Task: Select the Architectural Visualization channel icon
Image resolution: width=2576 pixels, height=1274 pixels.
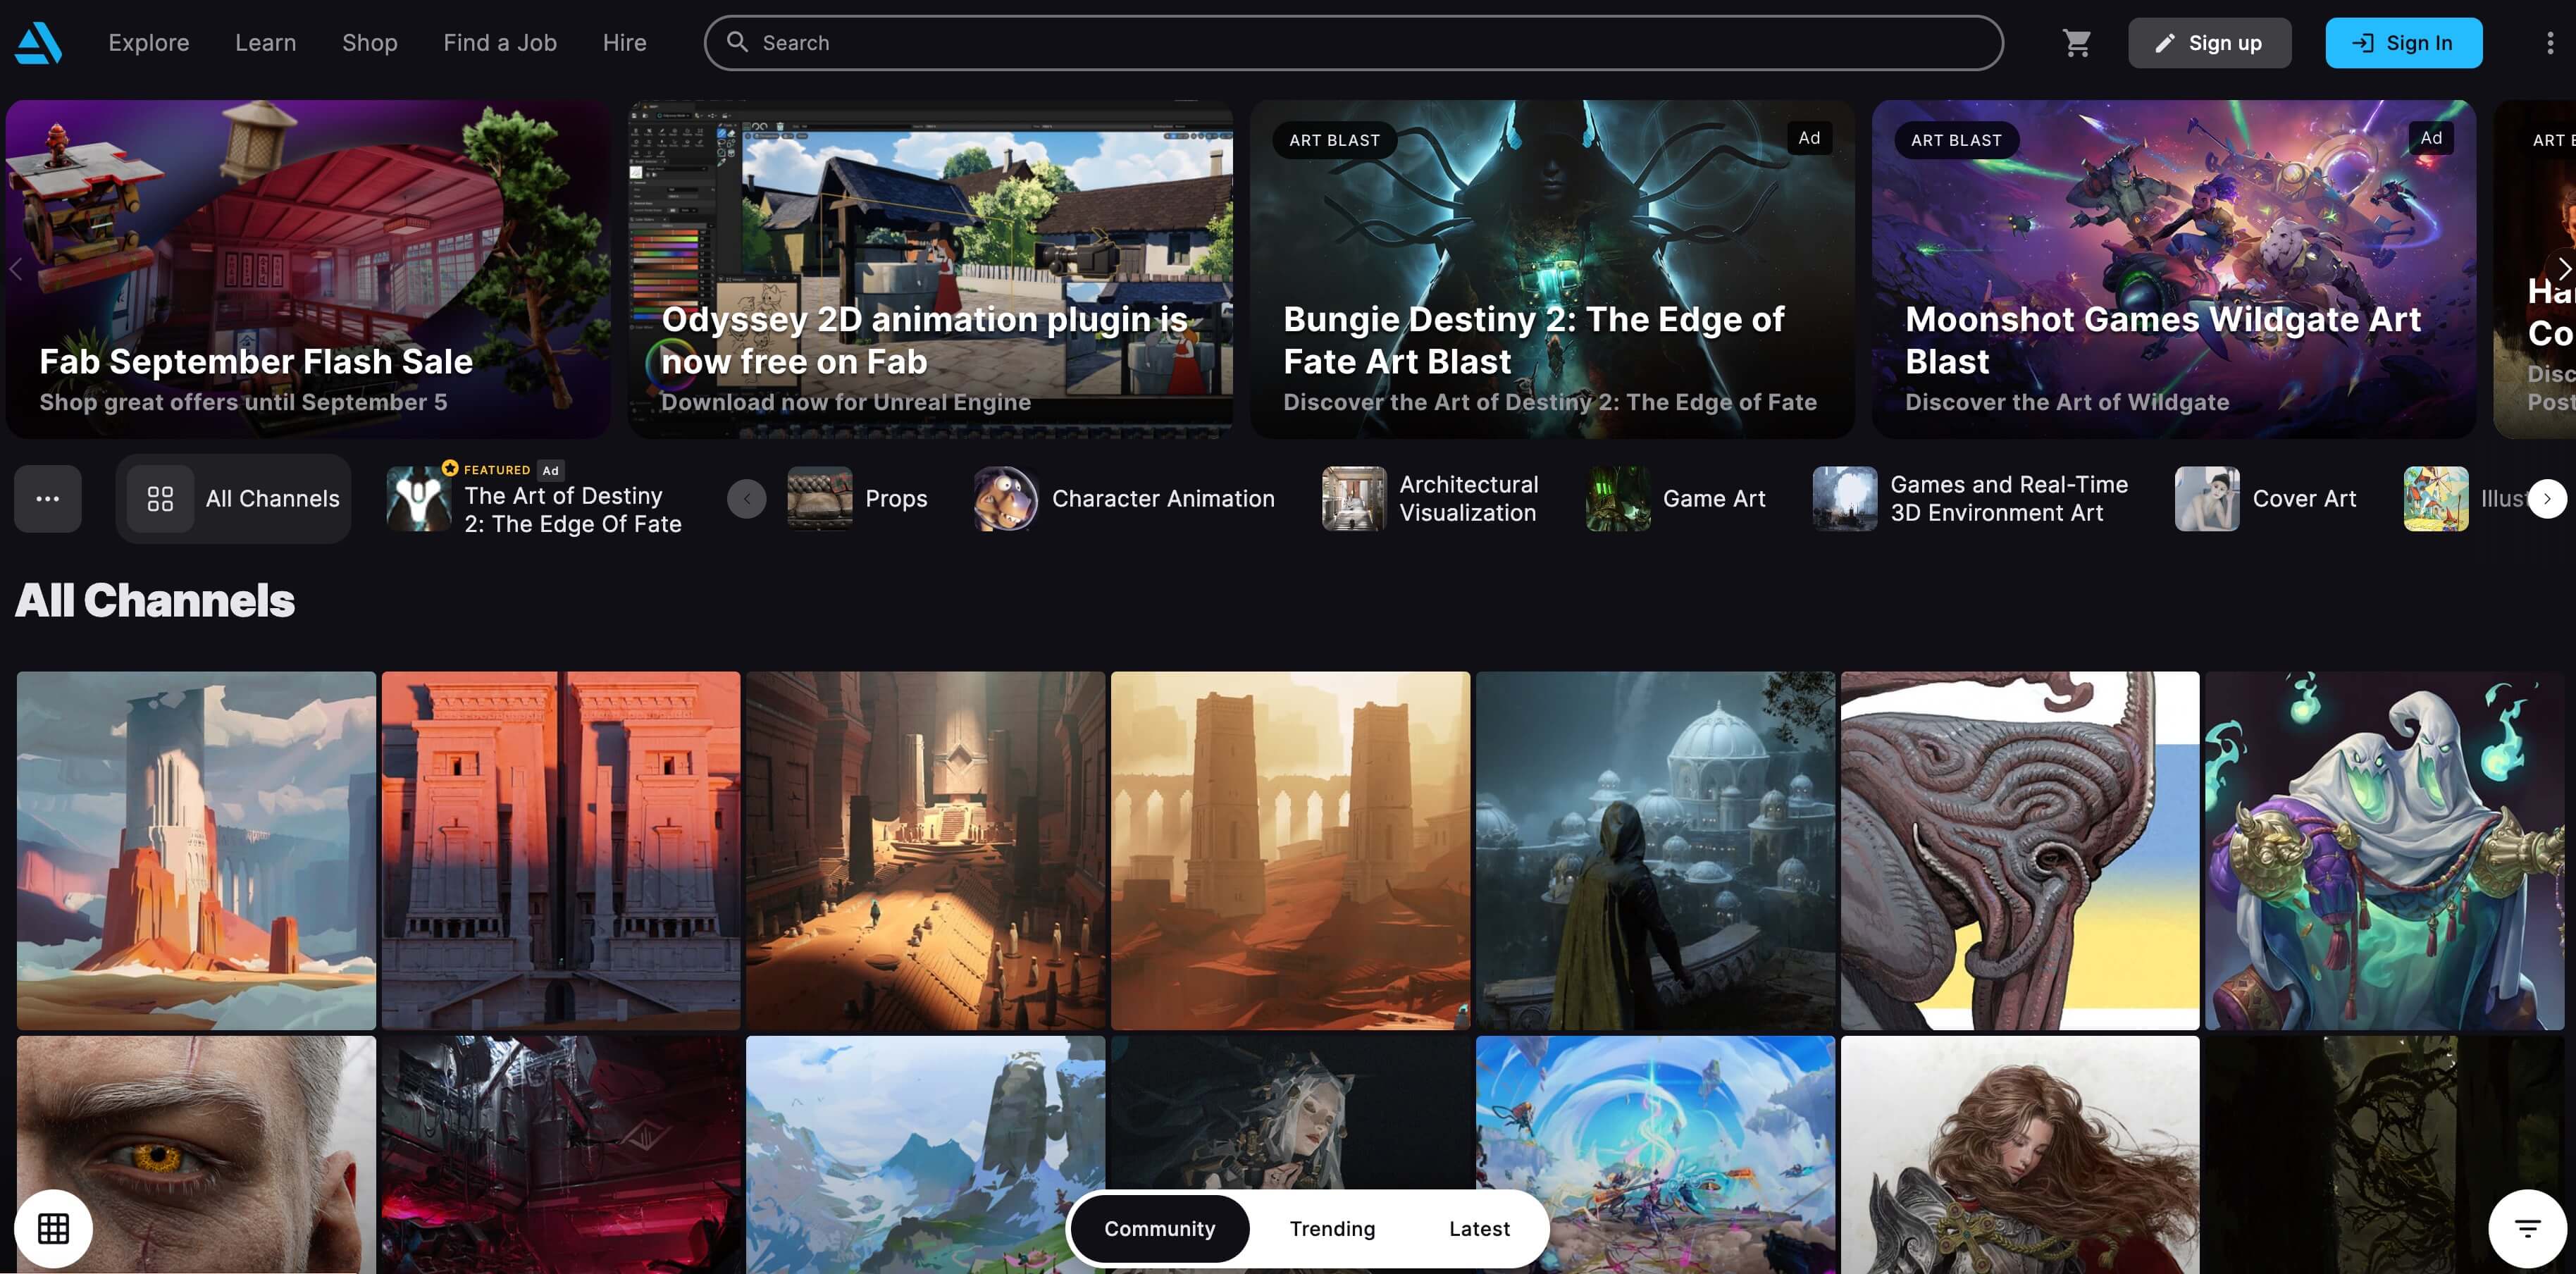Action: pyautogui.click(x=1354, y=498)
